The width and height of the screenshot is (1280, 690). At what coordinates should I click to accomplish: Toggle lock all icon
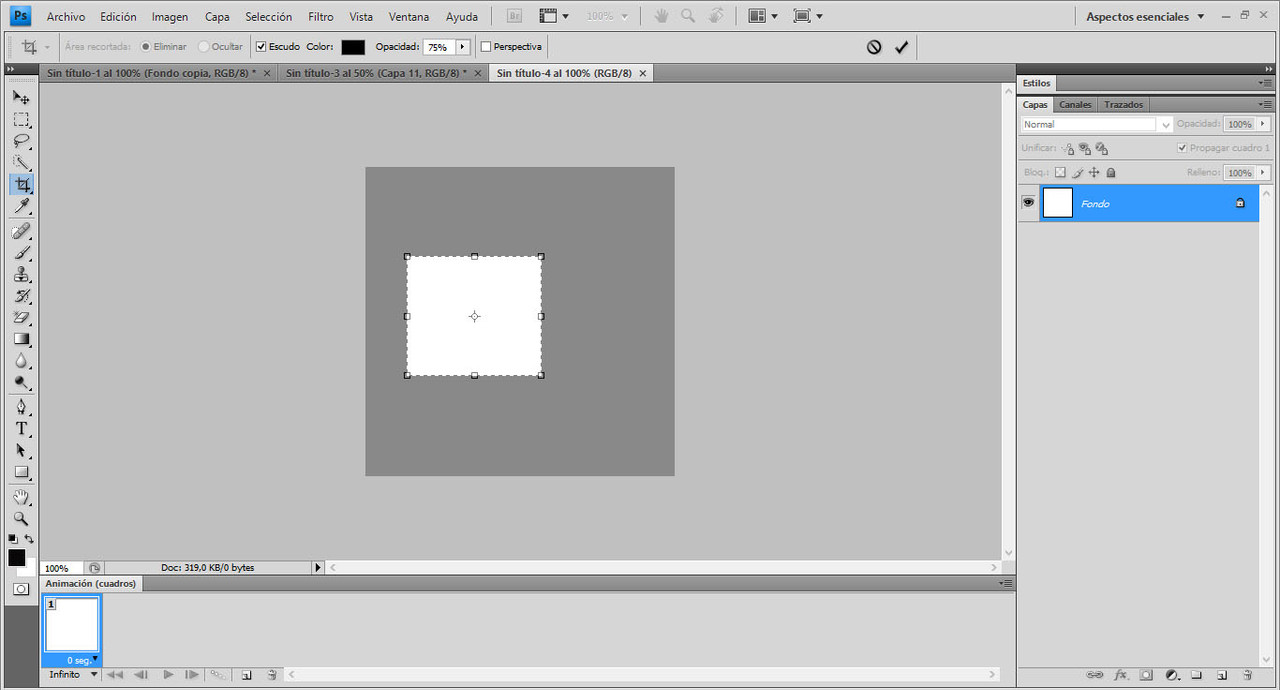click(x=1110, y=173)
